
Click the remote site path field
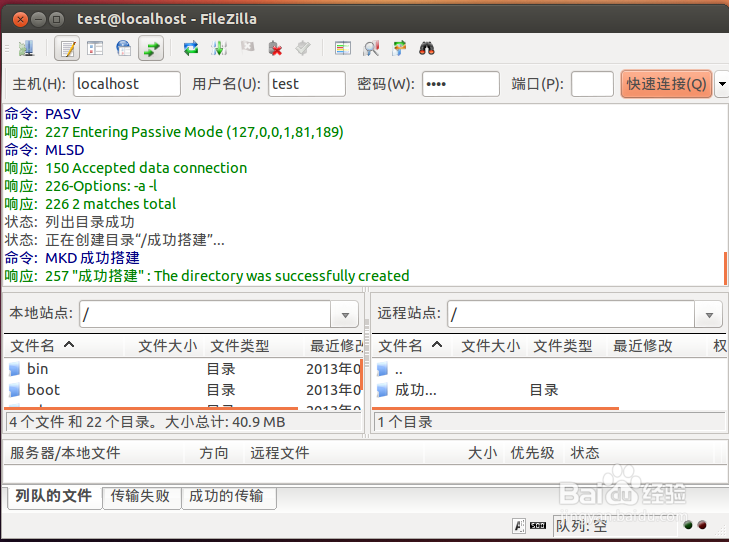[571, 315]
